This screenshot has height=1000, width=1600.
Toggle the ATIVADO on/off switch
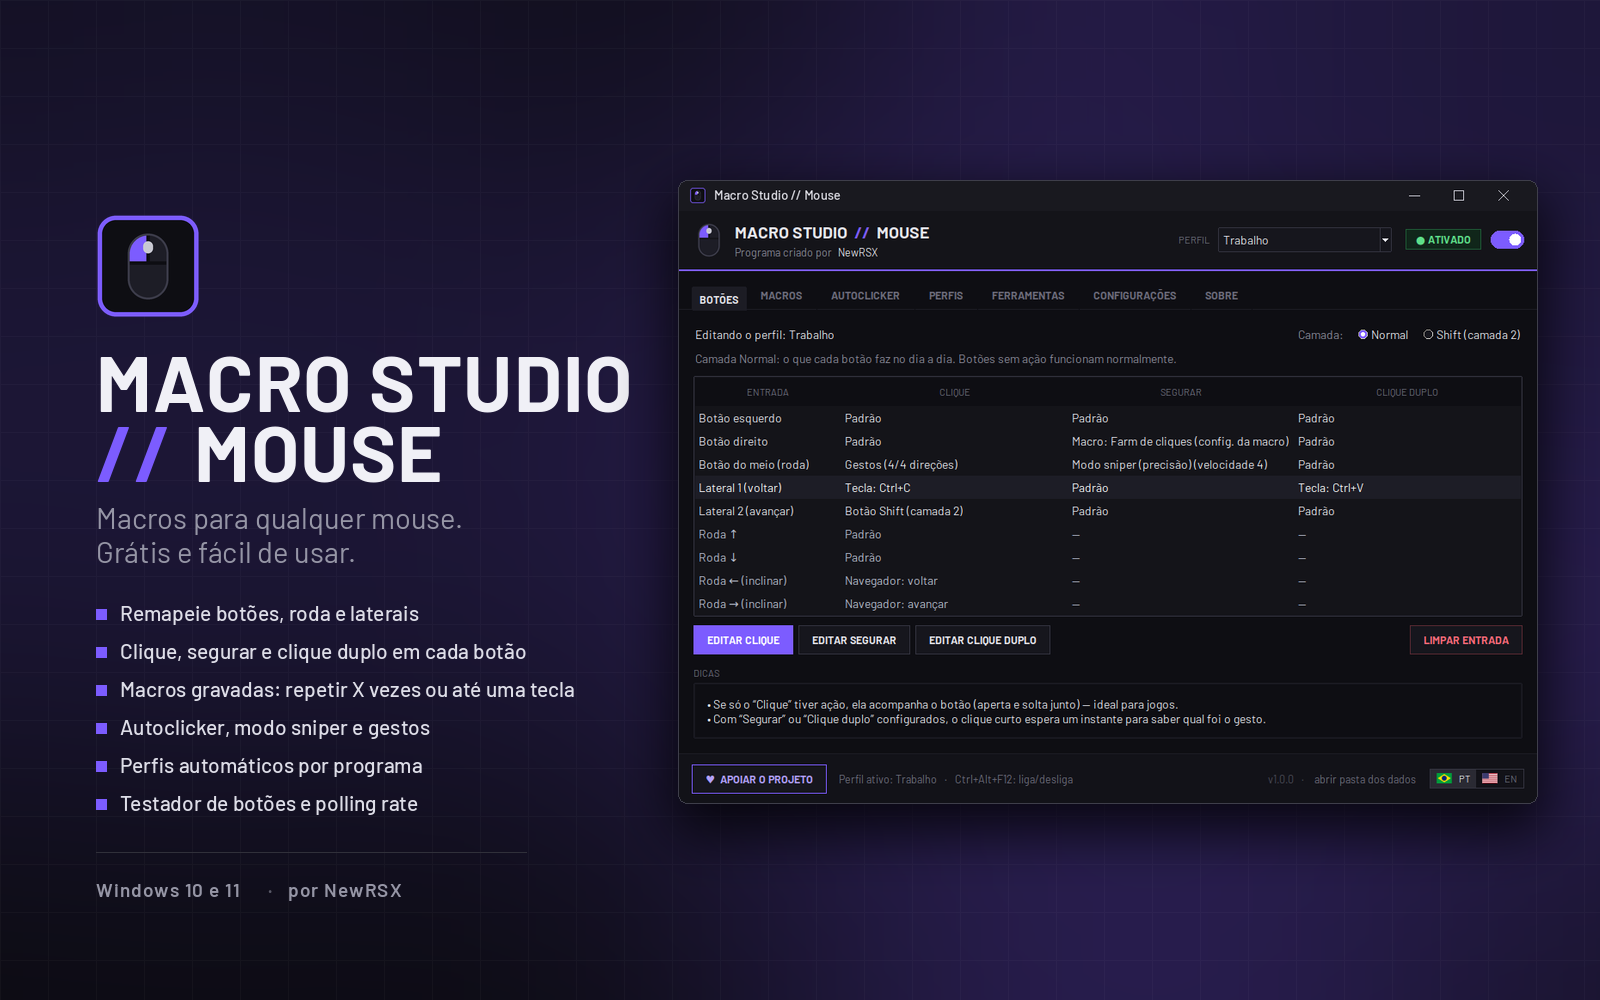click(x=1507, y=240)
